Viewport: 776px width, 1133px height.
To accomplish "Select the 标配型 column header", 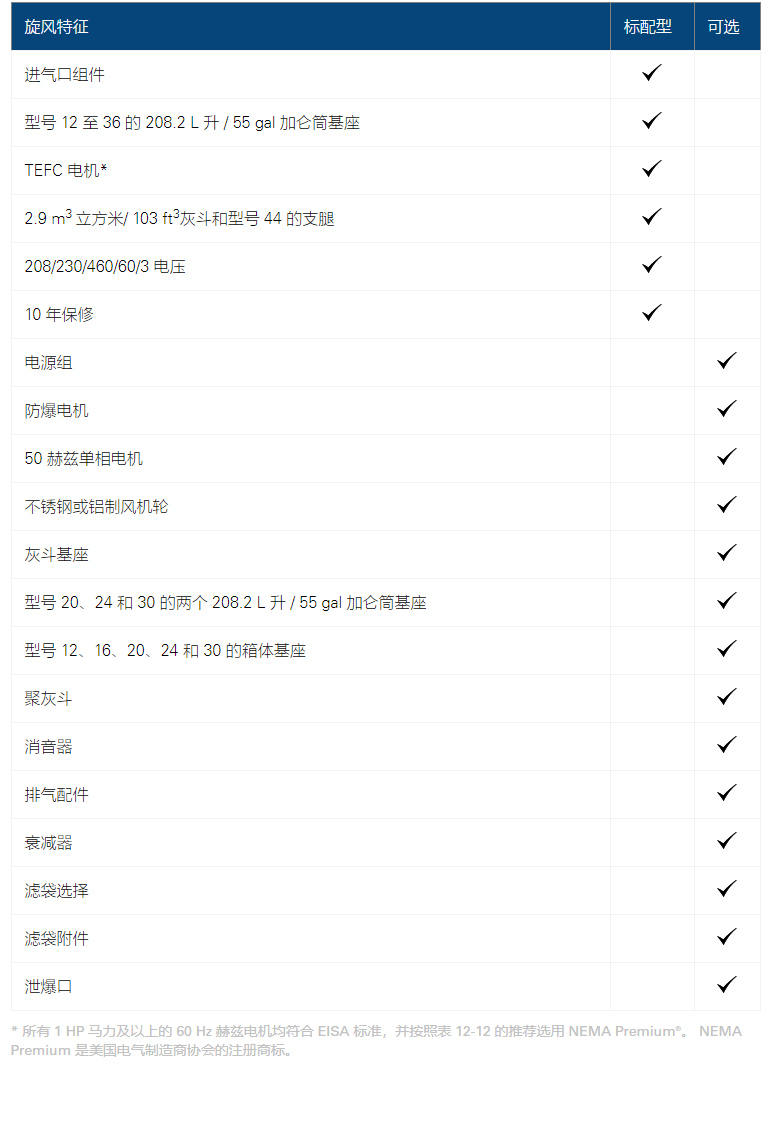I will [x=647, y=27].
